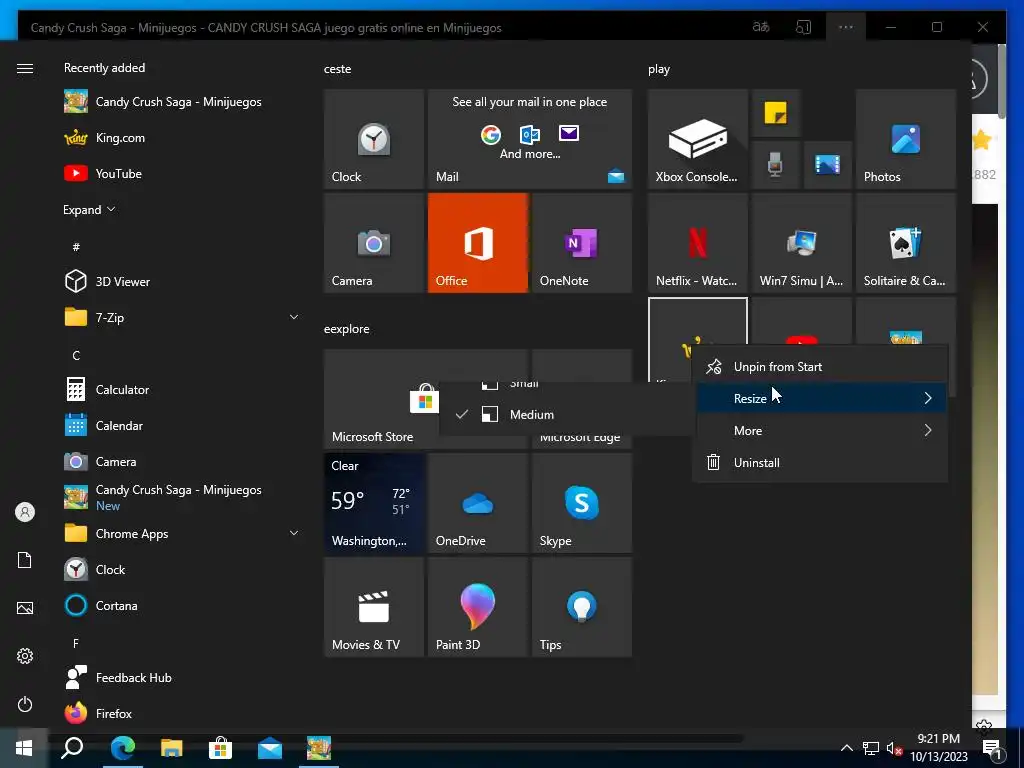Open the three-dots menu in Candy Crush window
Image resolution: width=1024 pixels, height=768 pixels.
tap(846, 27)
